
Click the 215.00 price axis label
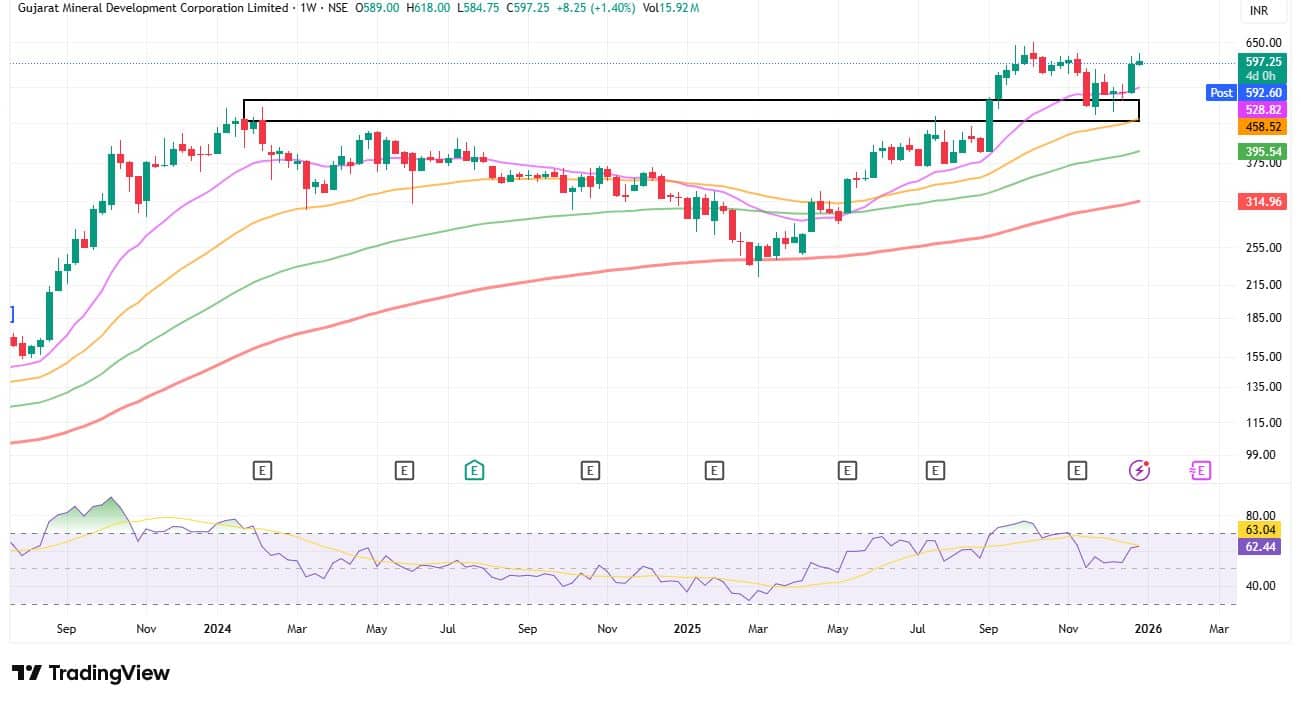coord(1262,285)
